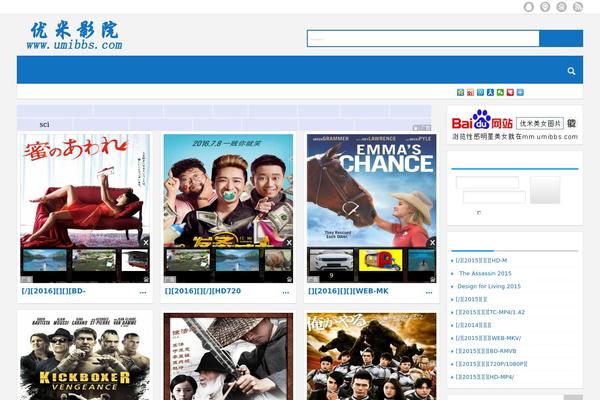This screenshot has width=600, height=400.
Task: Click the upper login text field in sidebar
Action: [487, 183]
